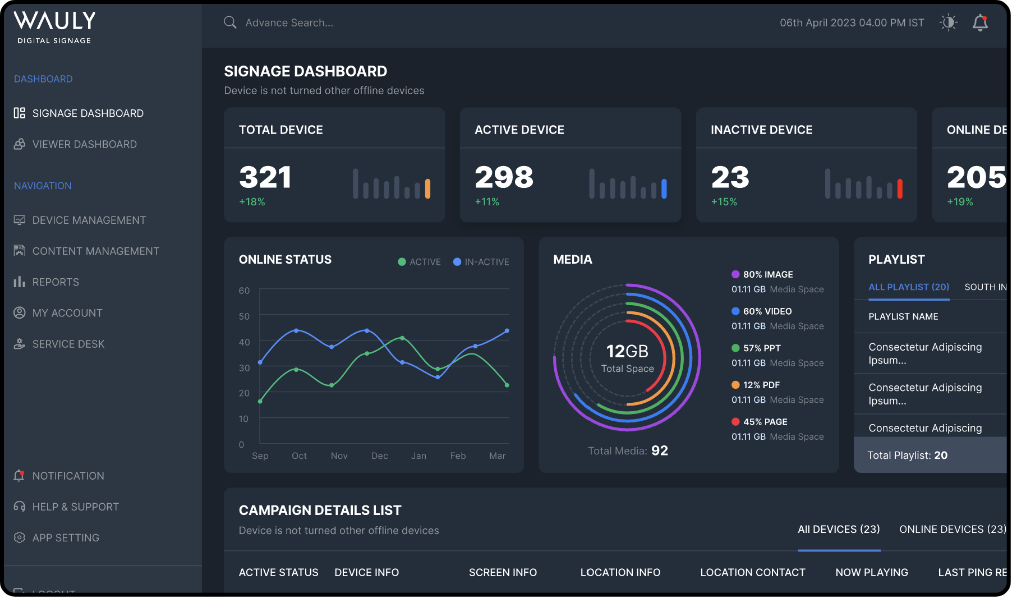Screen dimensions: 1011x597
Task: Click the Sep data point on green line
Action: [260, 401]
